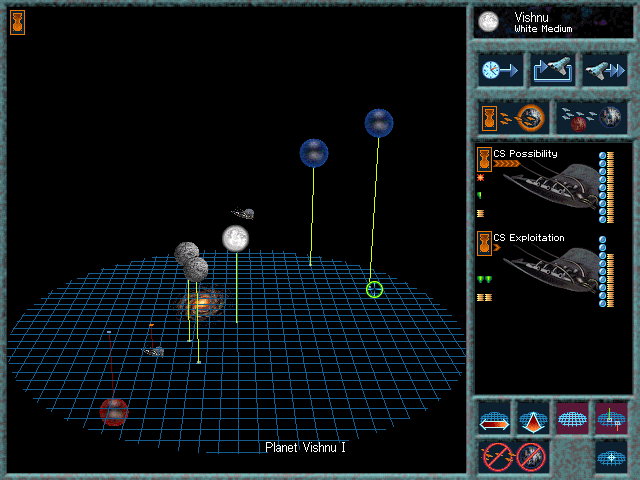The height and width of the screenshot is (480, 640).
Task: Click the tilt/zoom cone view icon
Action: click(x=533, y=419)
